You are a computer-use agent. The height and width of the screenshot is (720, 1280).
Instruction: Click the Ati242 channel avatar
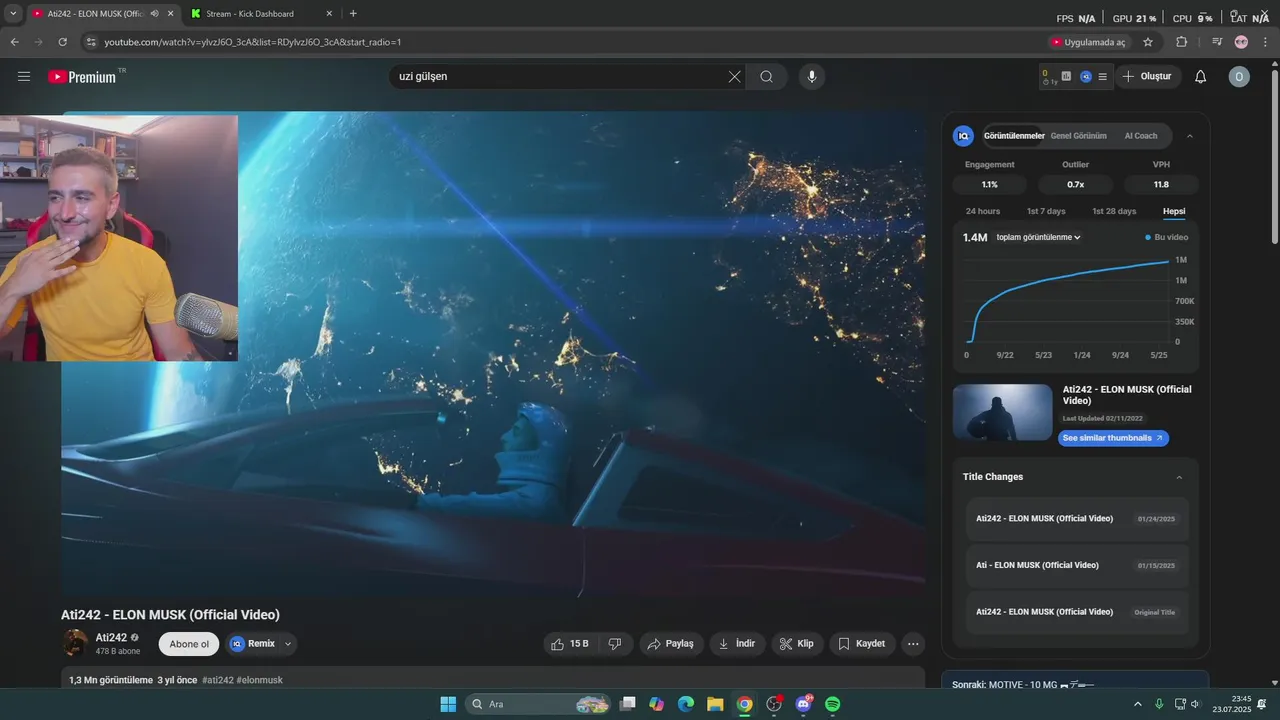point(75,643)
